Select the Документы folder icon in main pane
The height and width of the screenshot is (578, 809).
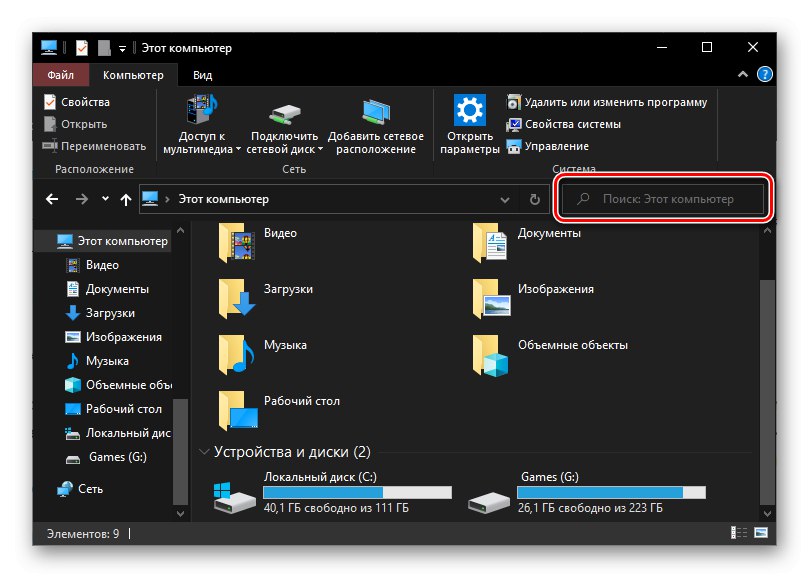[x=490, y=243]
